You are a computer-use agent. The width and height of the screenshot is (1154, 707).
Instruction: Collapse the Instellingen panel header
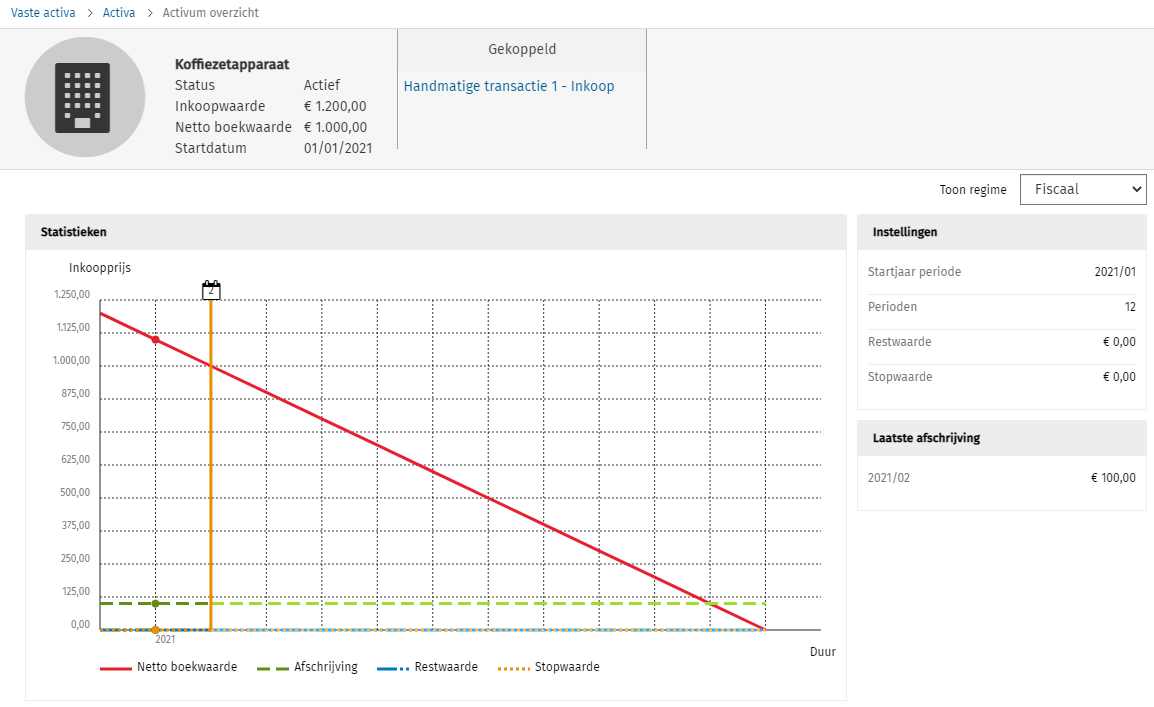coord(1001,232)
